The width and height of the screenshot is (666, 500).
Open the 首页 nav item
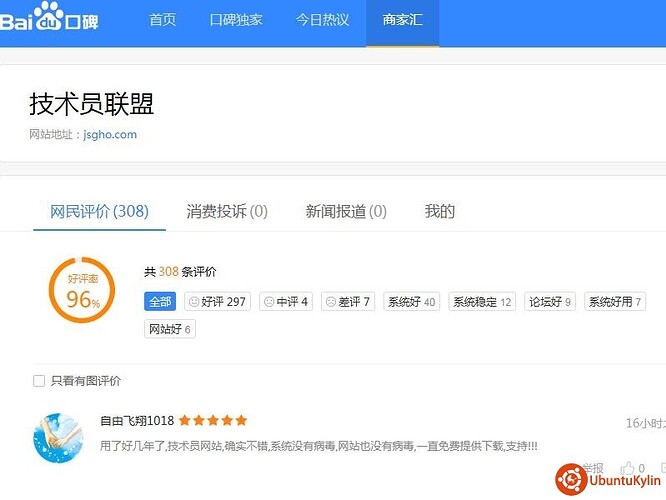163,20
